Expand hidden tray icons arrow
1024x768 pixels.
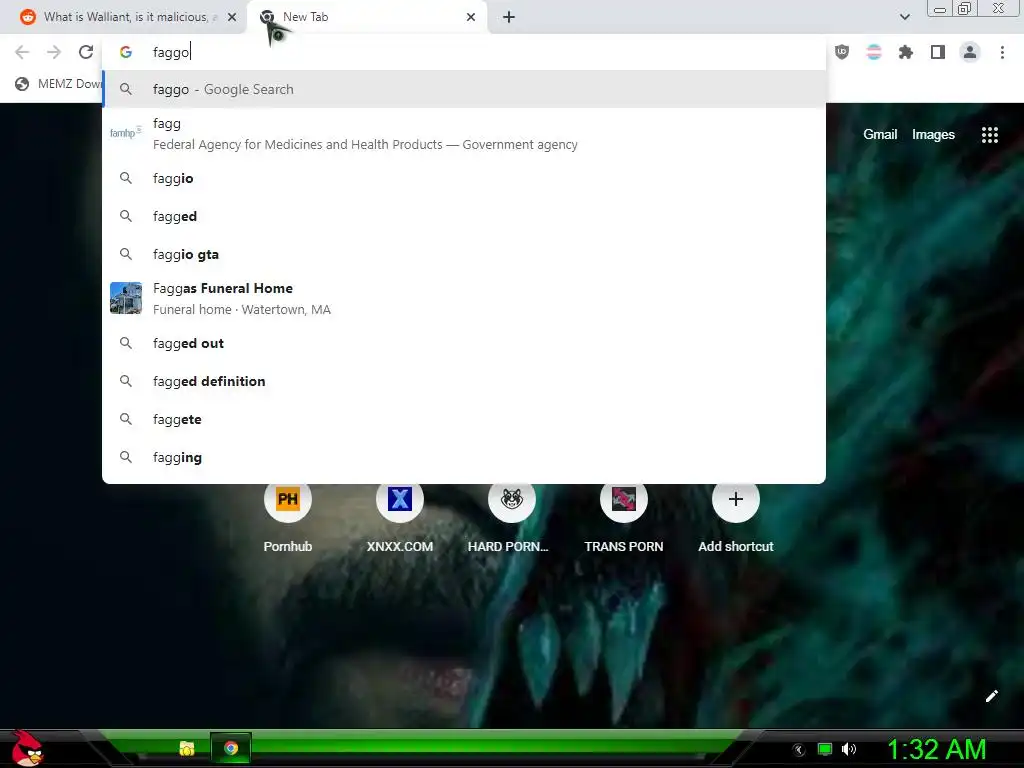(x=799, y=750)
